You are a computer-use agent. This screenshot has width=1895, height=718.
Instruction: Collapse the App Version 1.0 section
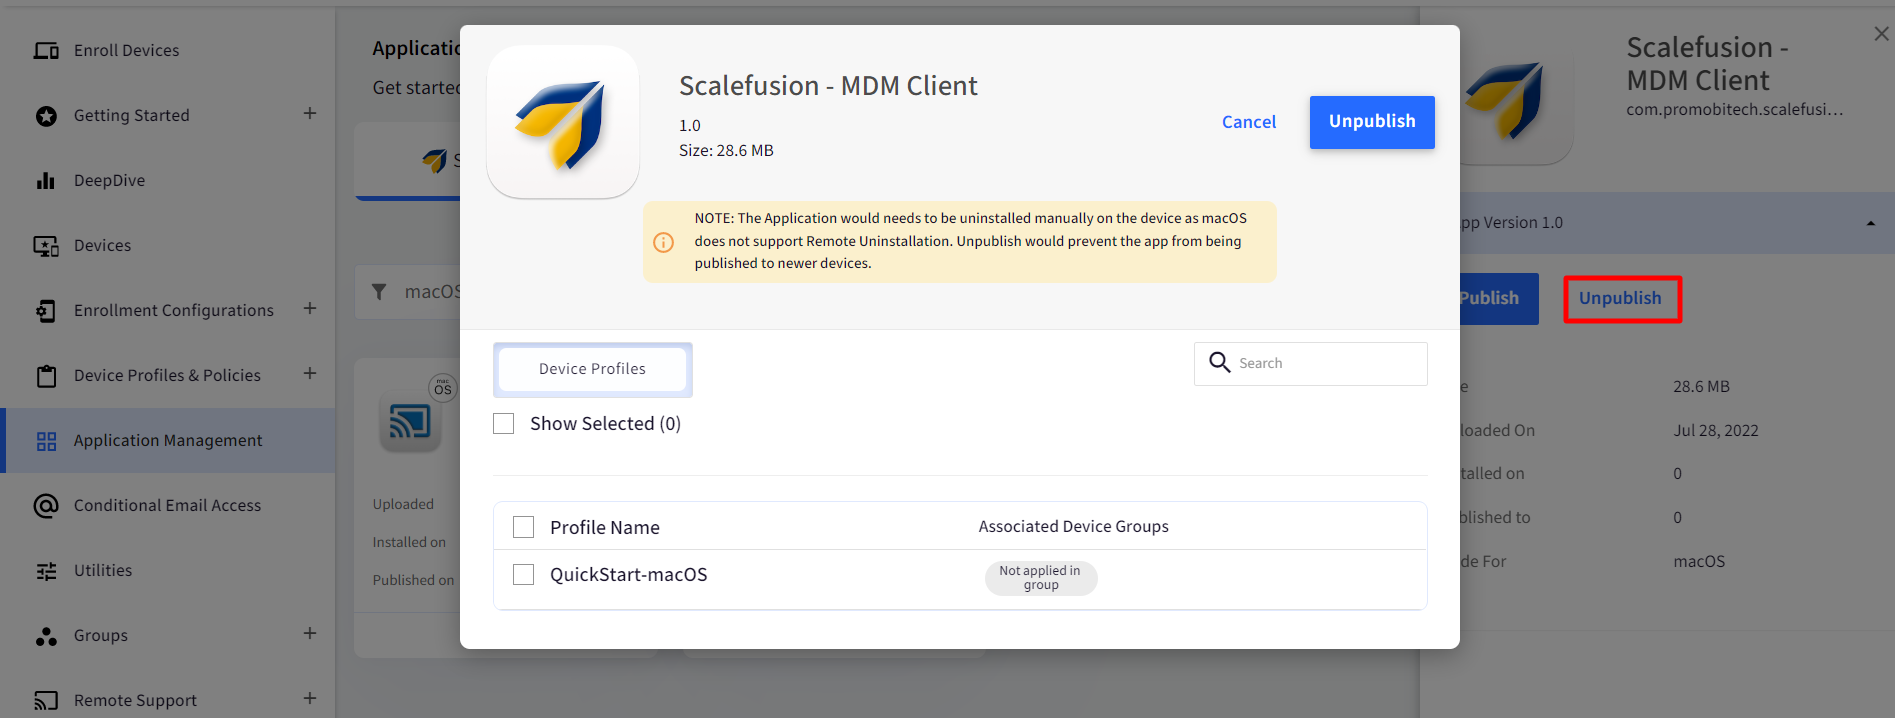tap(1870, 223)
